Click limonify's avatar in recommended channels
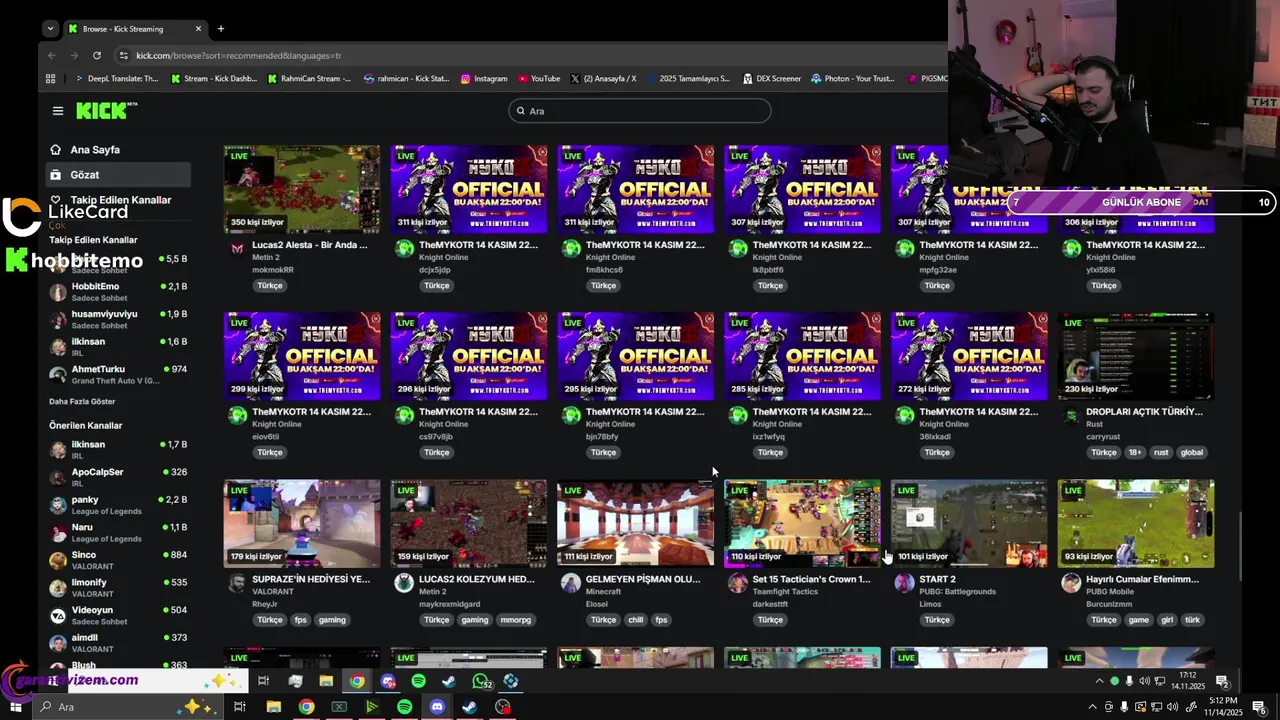The image size is (1280, 720). point(58,587)
